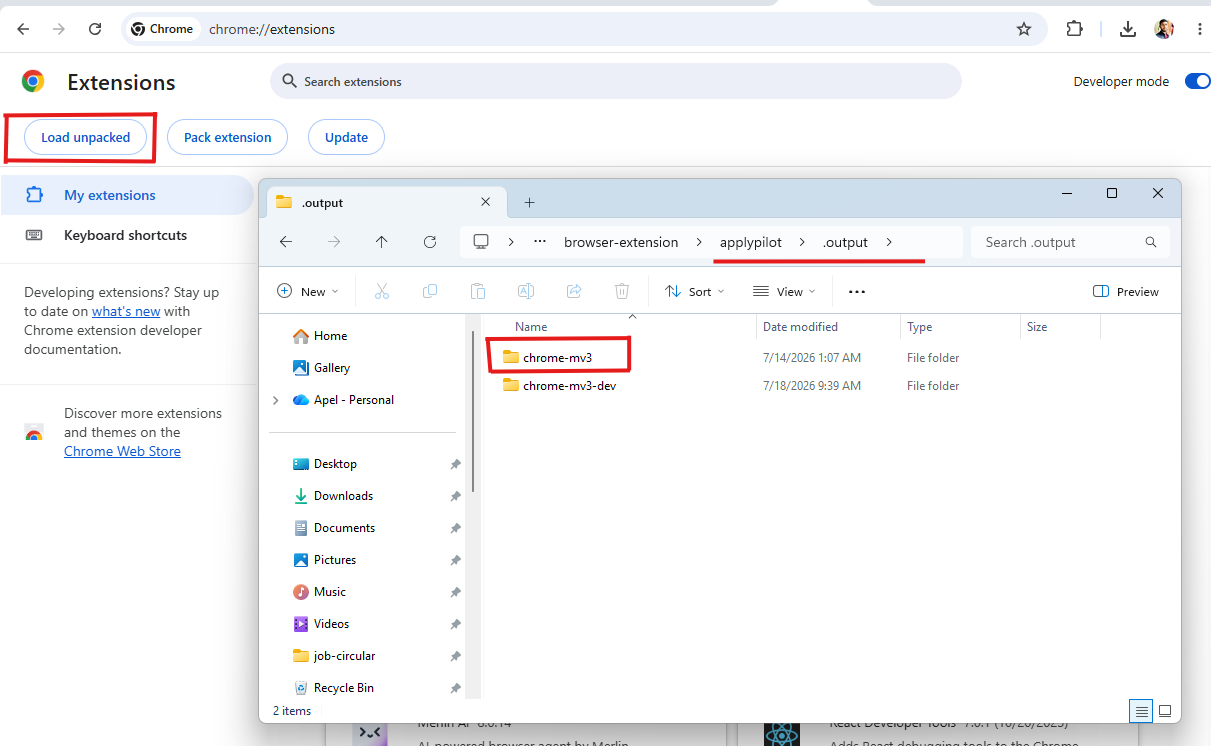Click the Delete trash icon
Image resolution: width=1211 pixels, height=746 pixels.
coord(622,291)
